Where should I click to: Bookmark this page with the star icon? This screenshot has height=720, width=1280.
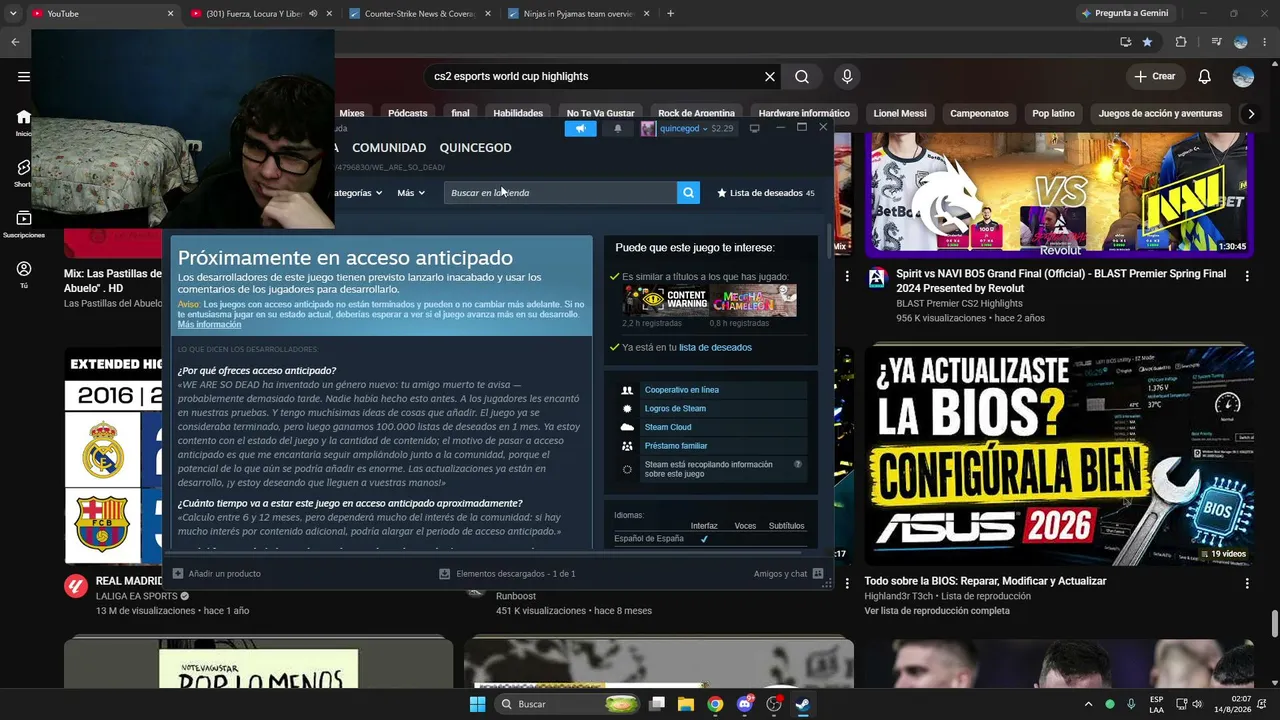(x=1147, y=42)
